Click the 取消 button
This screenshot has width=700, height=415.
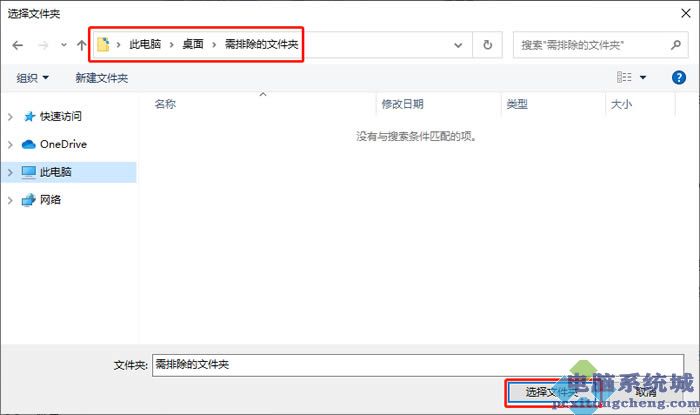646,393
